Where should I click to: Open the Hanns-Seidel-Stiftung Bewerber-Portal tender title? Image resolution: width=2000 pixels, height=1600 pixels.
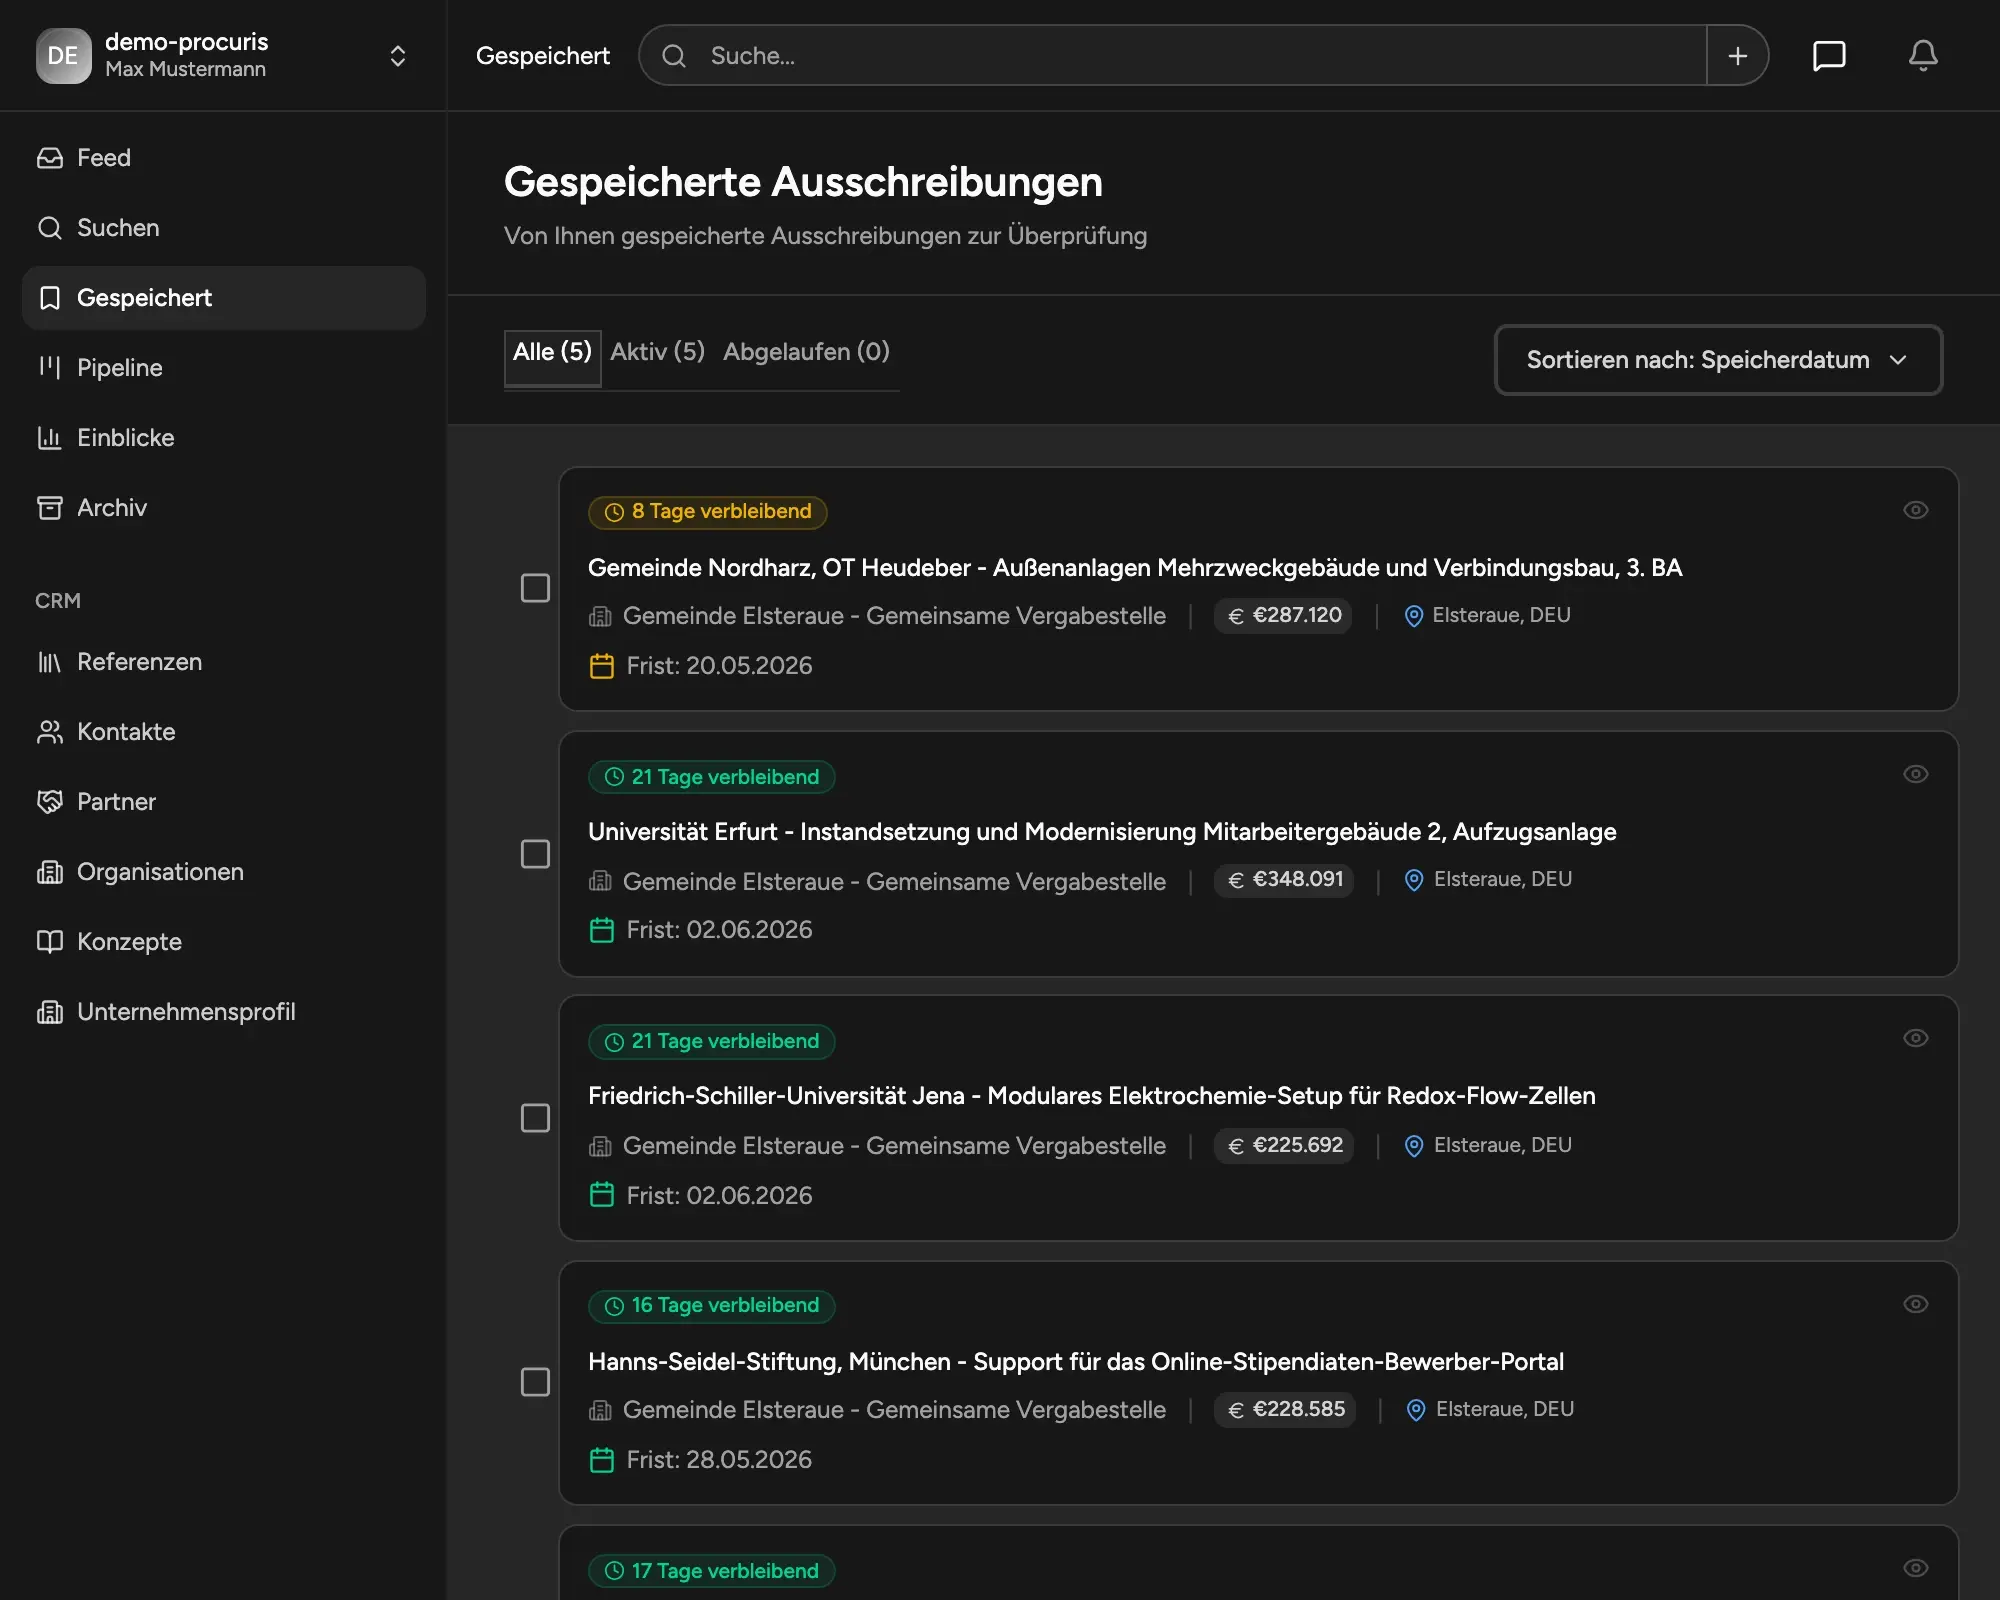(1076, 1362)
